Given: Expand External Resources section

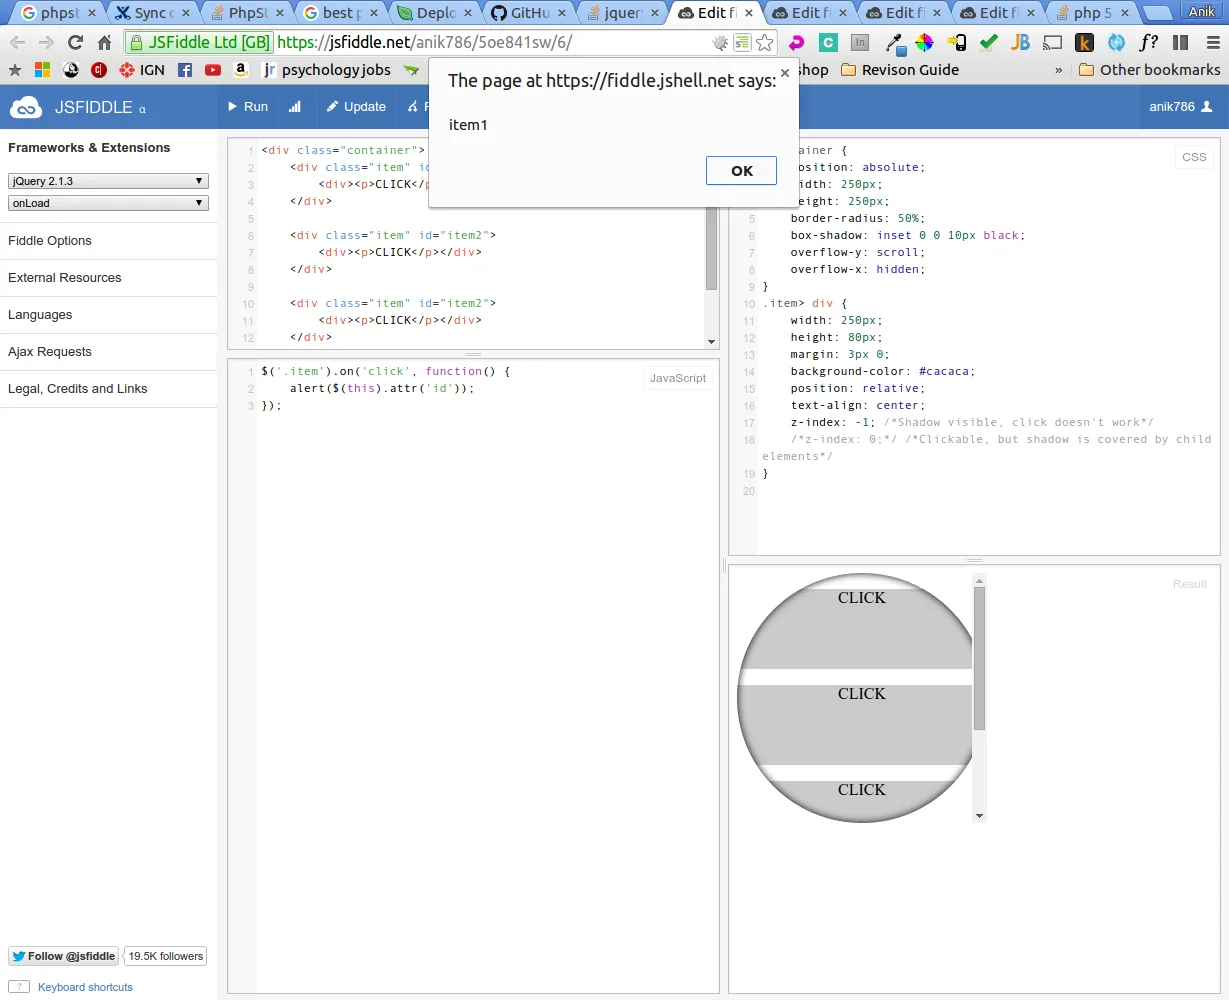Looking at the screenshot, I should point(108,278).
